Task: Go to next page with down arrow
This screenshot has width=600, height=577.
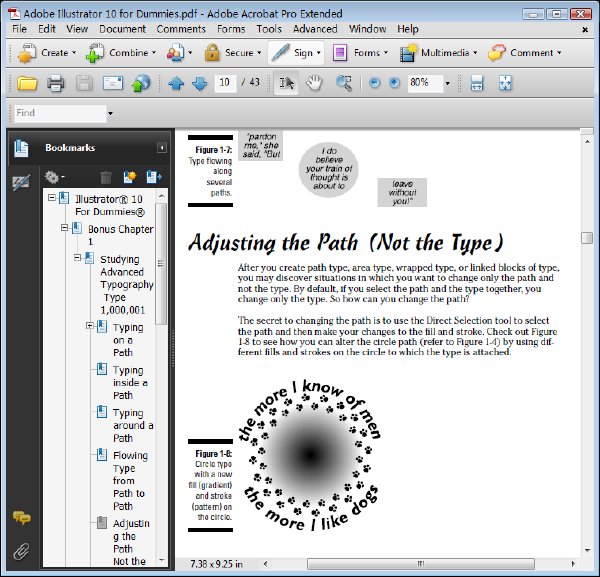Action: 200,83
